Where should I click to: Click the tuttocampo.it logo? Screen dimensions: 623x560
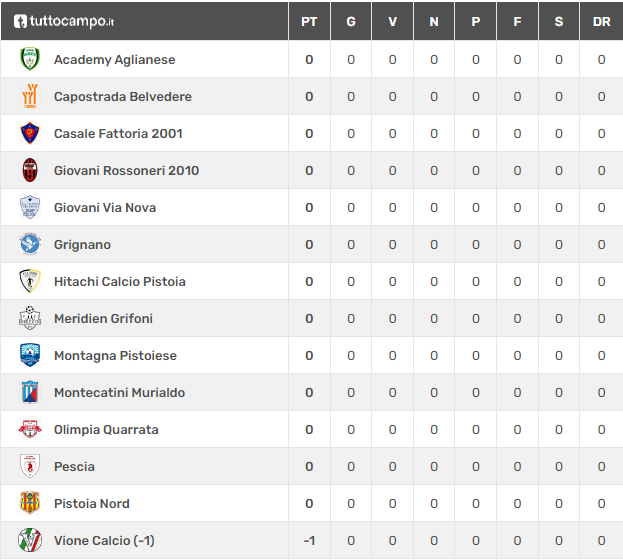click(x=64, y=21)
